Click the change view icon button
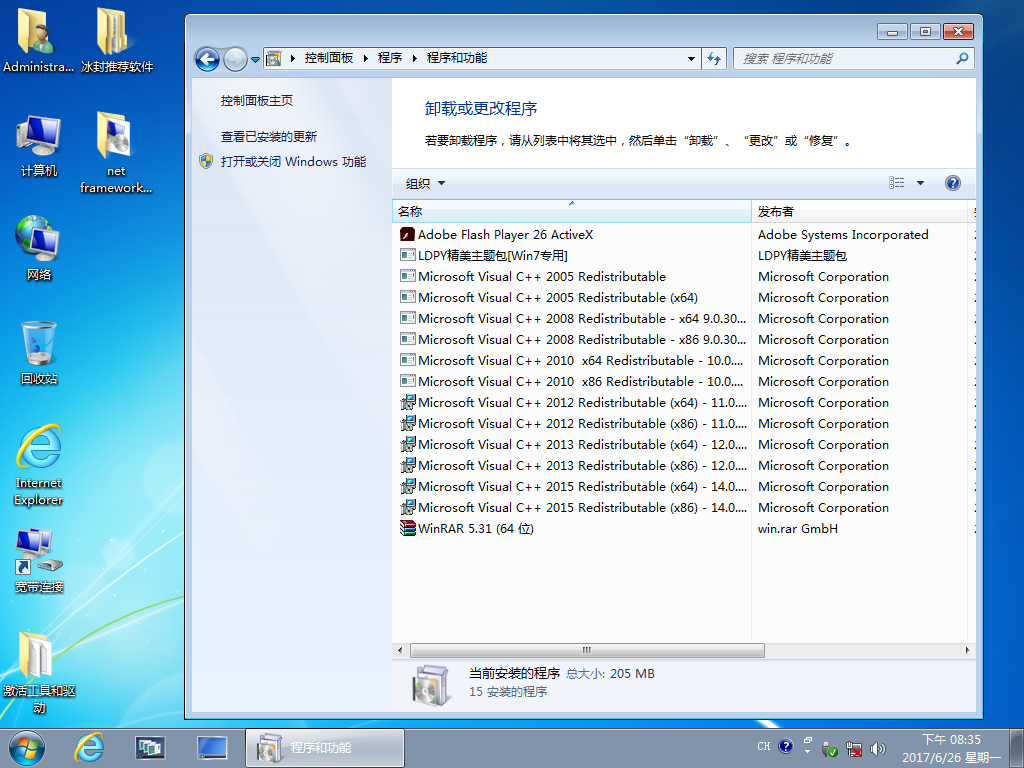Viewport: 1024px width, 768px height. (x=897, y=183)
